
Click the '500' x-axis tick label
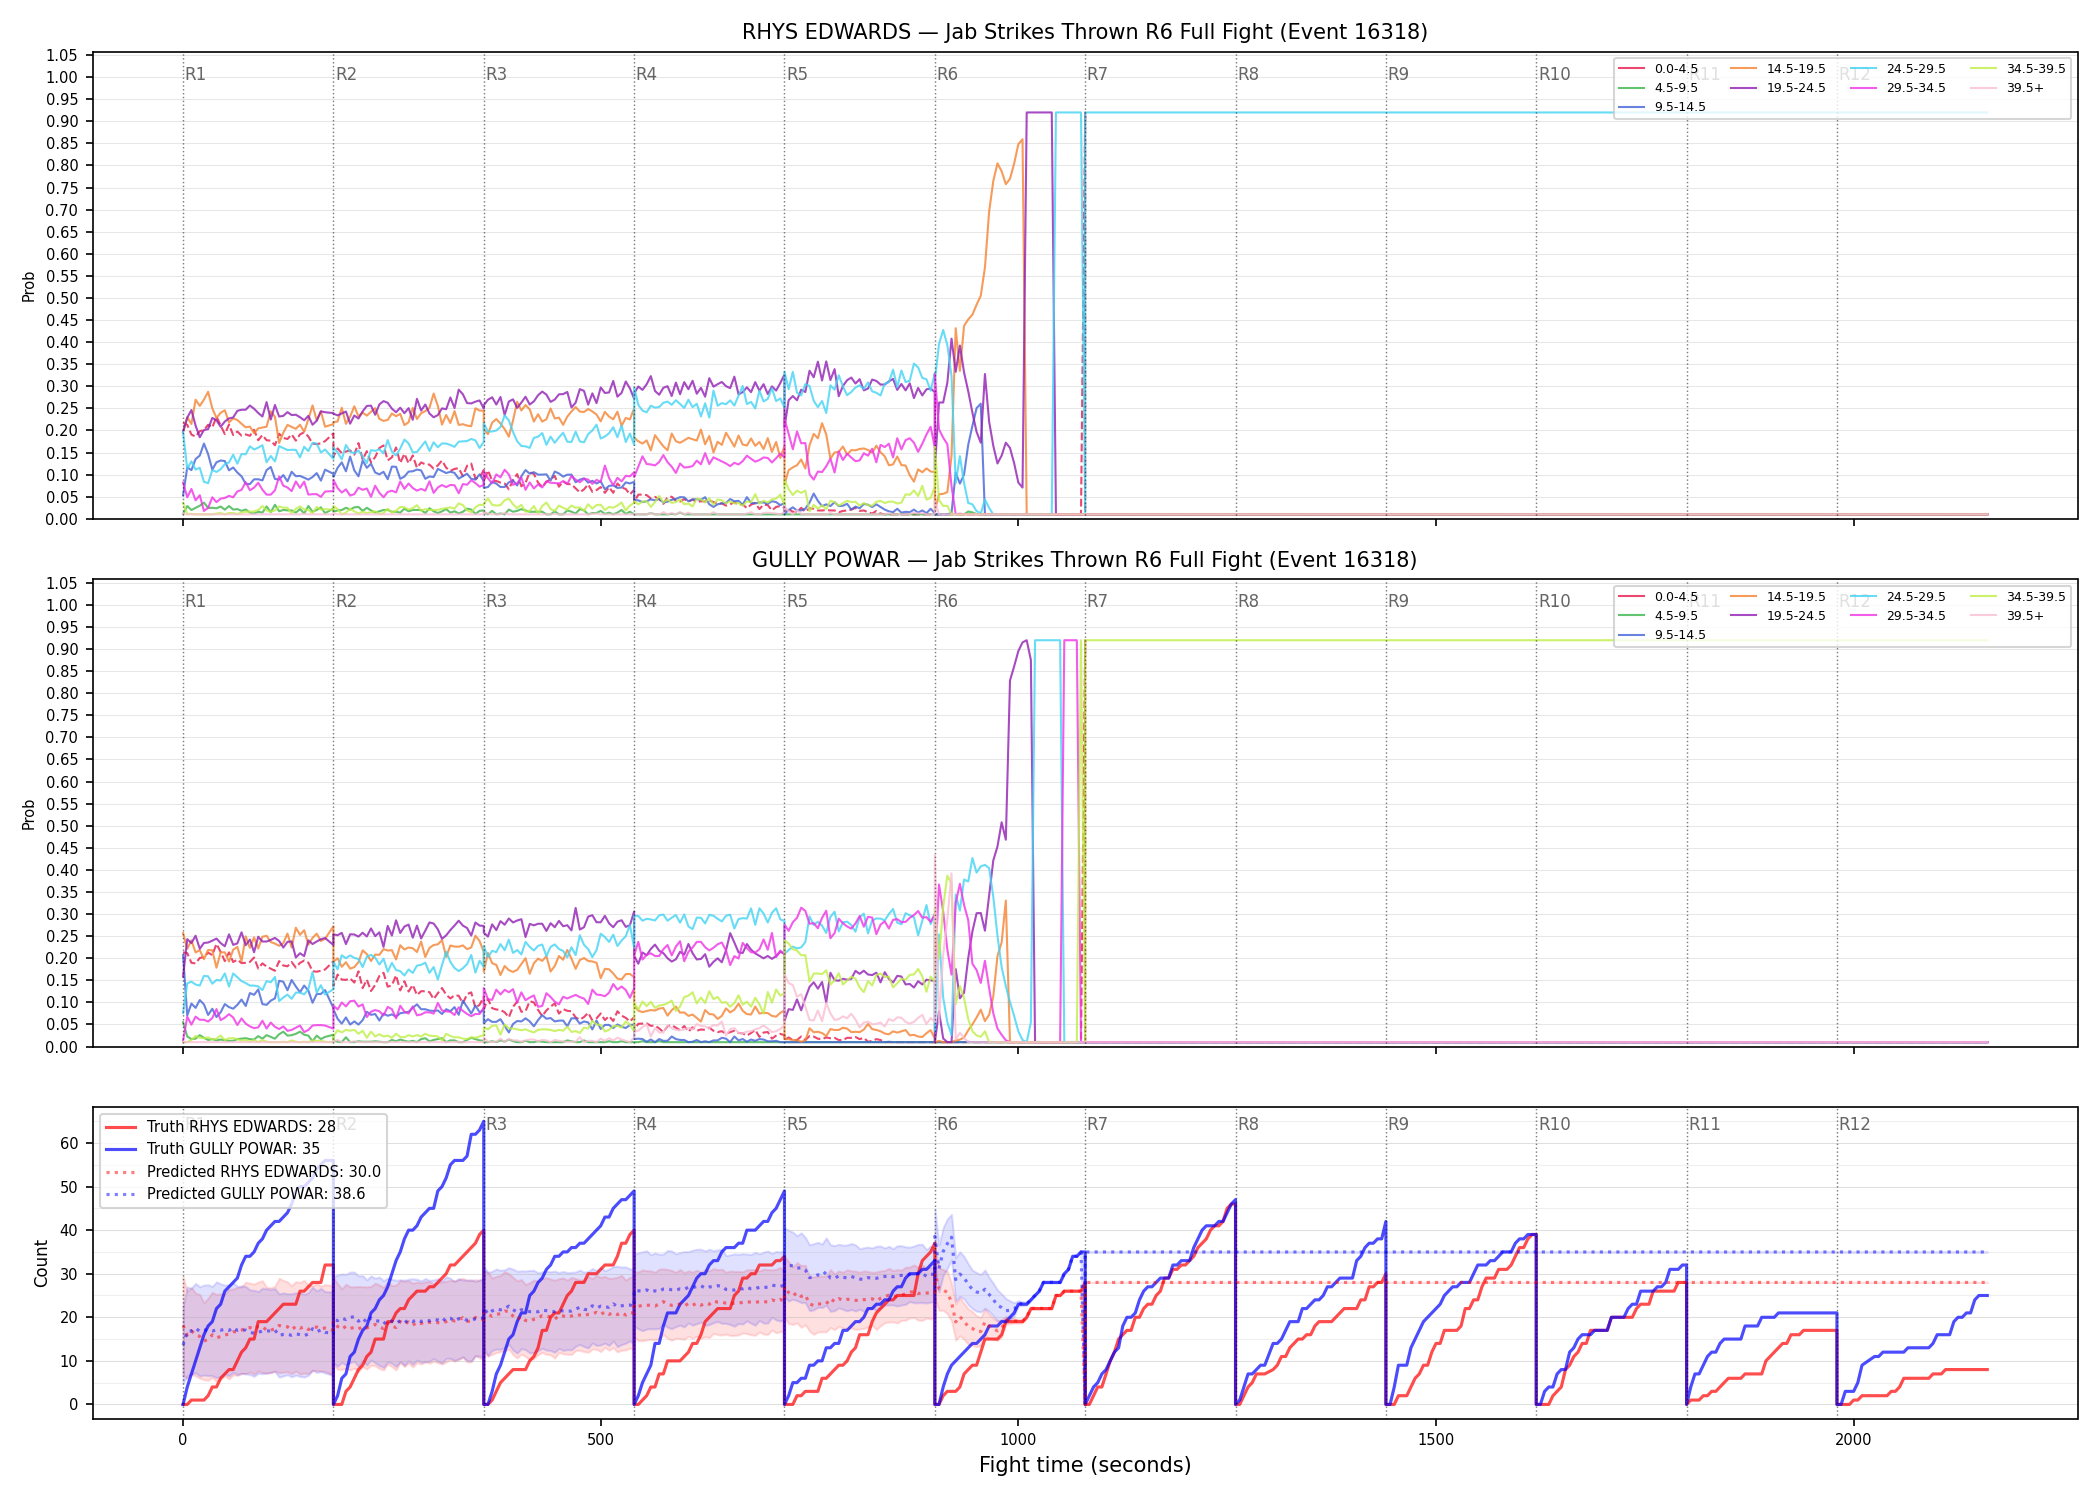point(600,1439)
